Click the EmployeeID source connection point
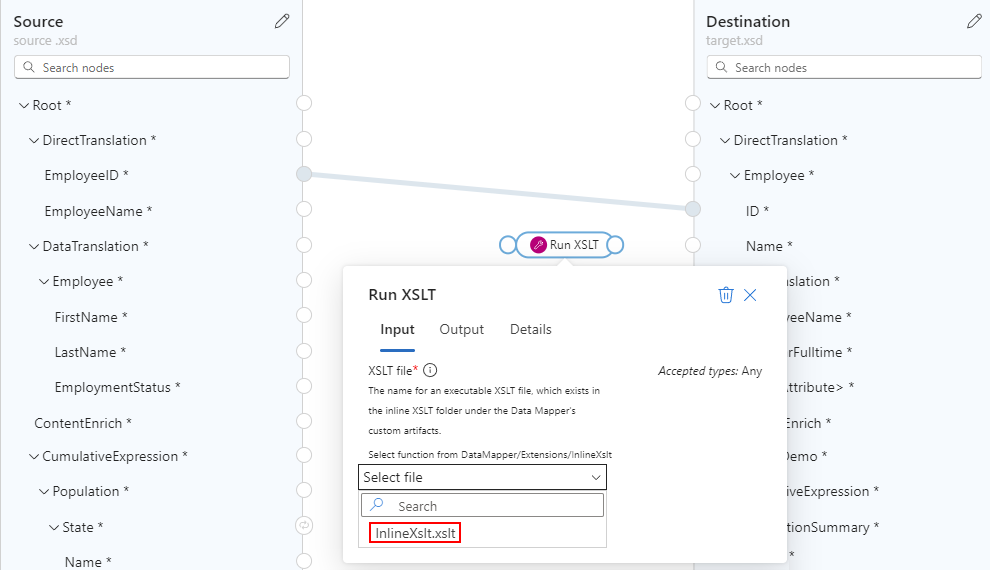This screenshot has height=570, width=990. tap(304, 175)
